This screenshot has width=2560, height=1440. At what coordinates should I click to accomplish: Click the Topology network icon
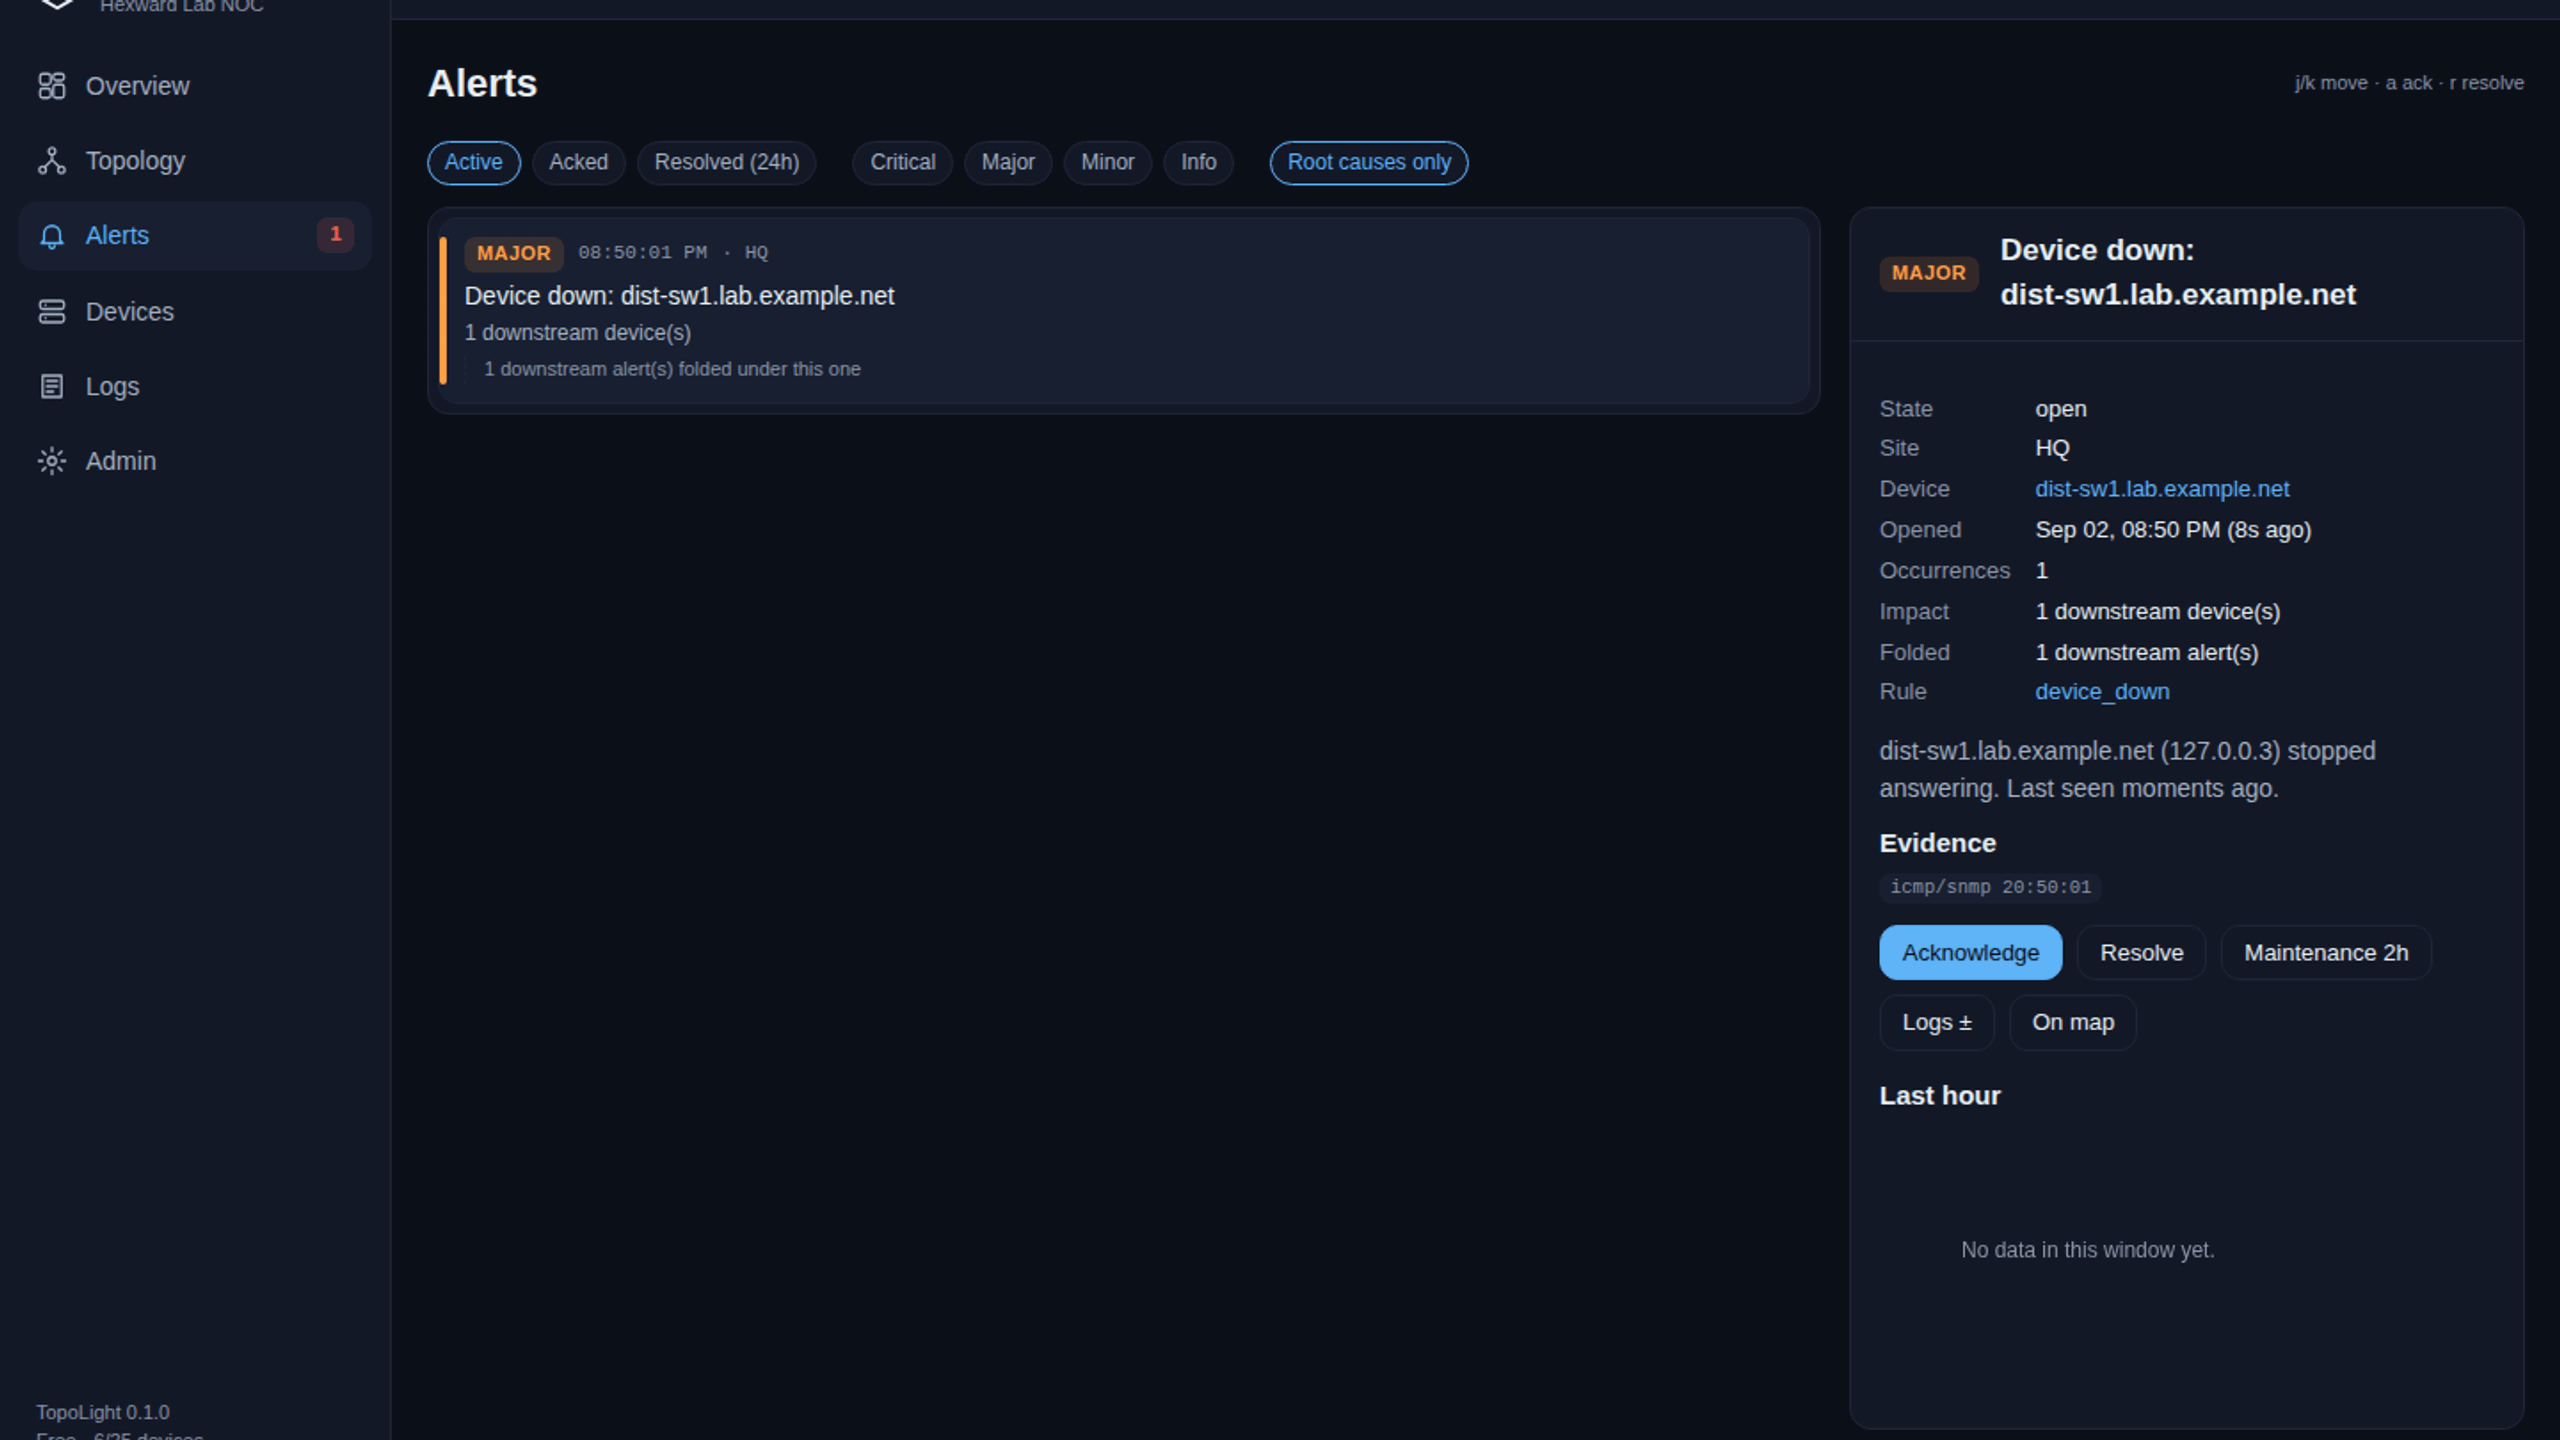52,161
